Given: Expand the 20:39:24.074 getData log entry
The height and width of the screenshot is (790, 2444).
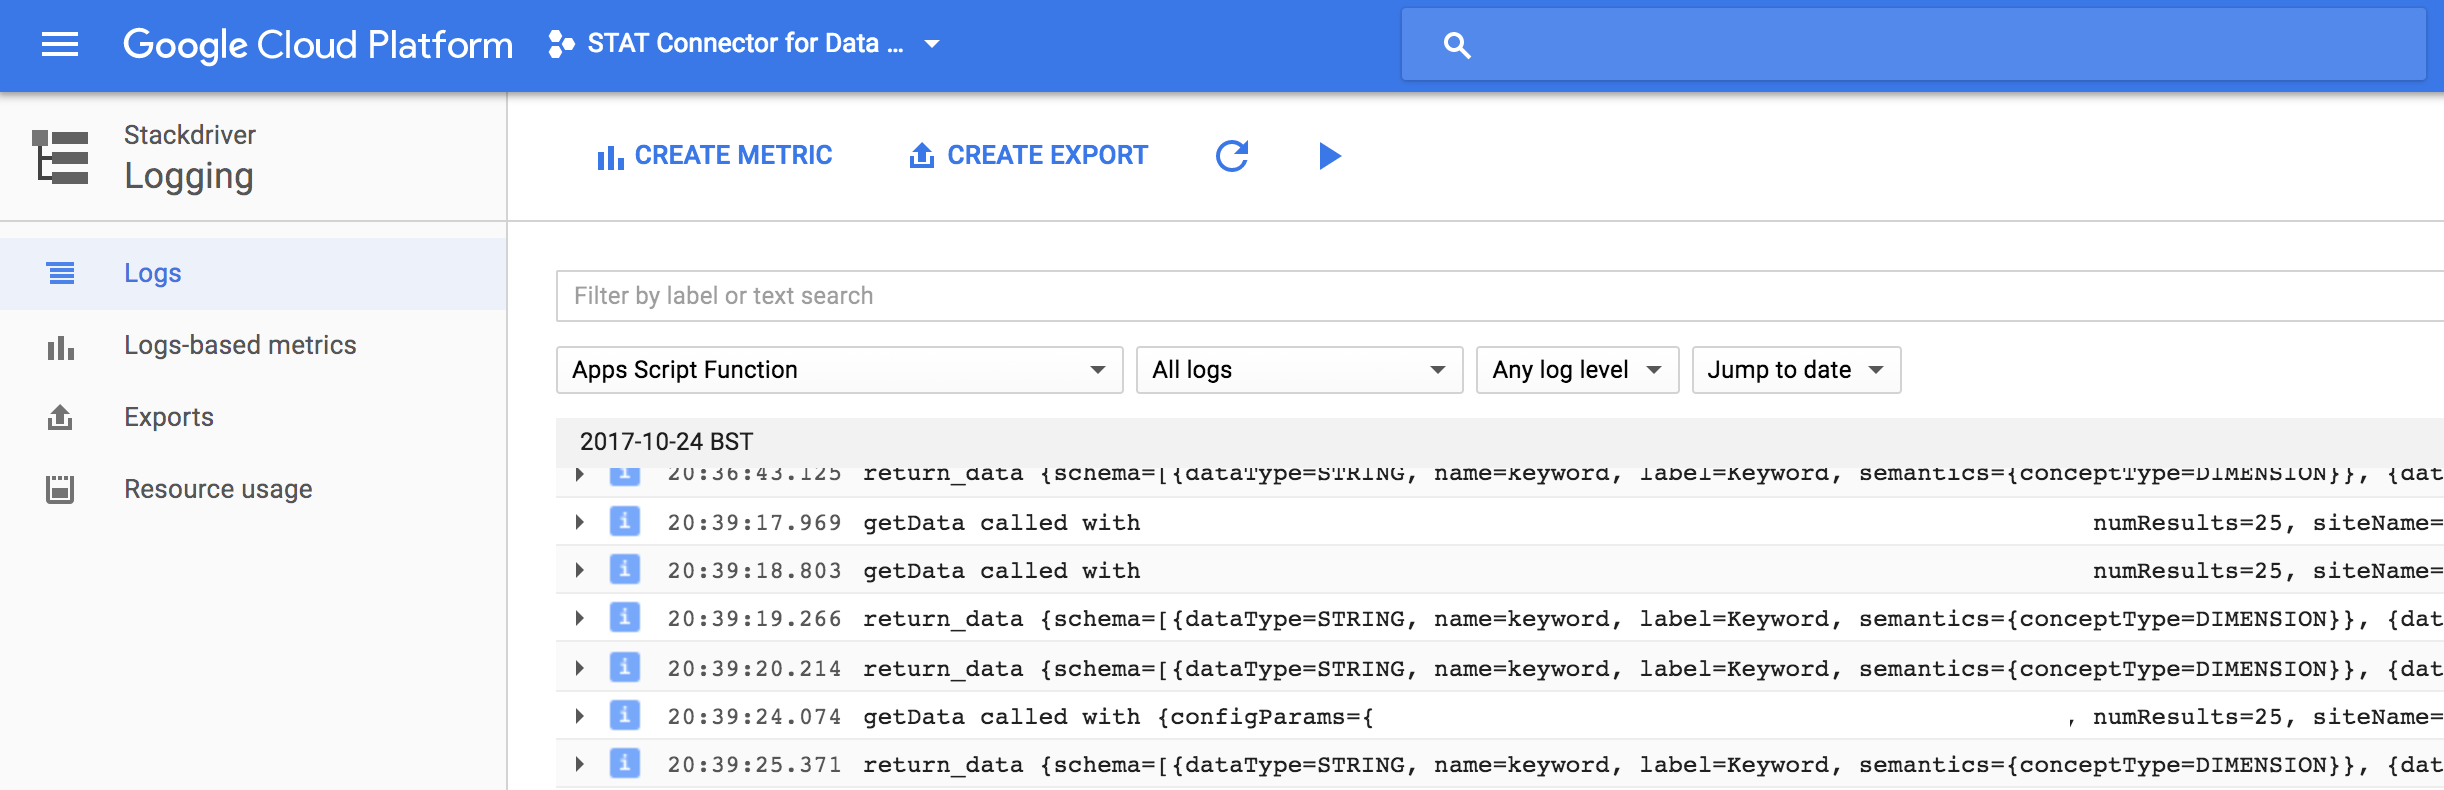Looking at the screenshot, I should (x=579, y=716).
